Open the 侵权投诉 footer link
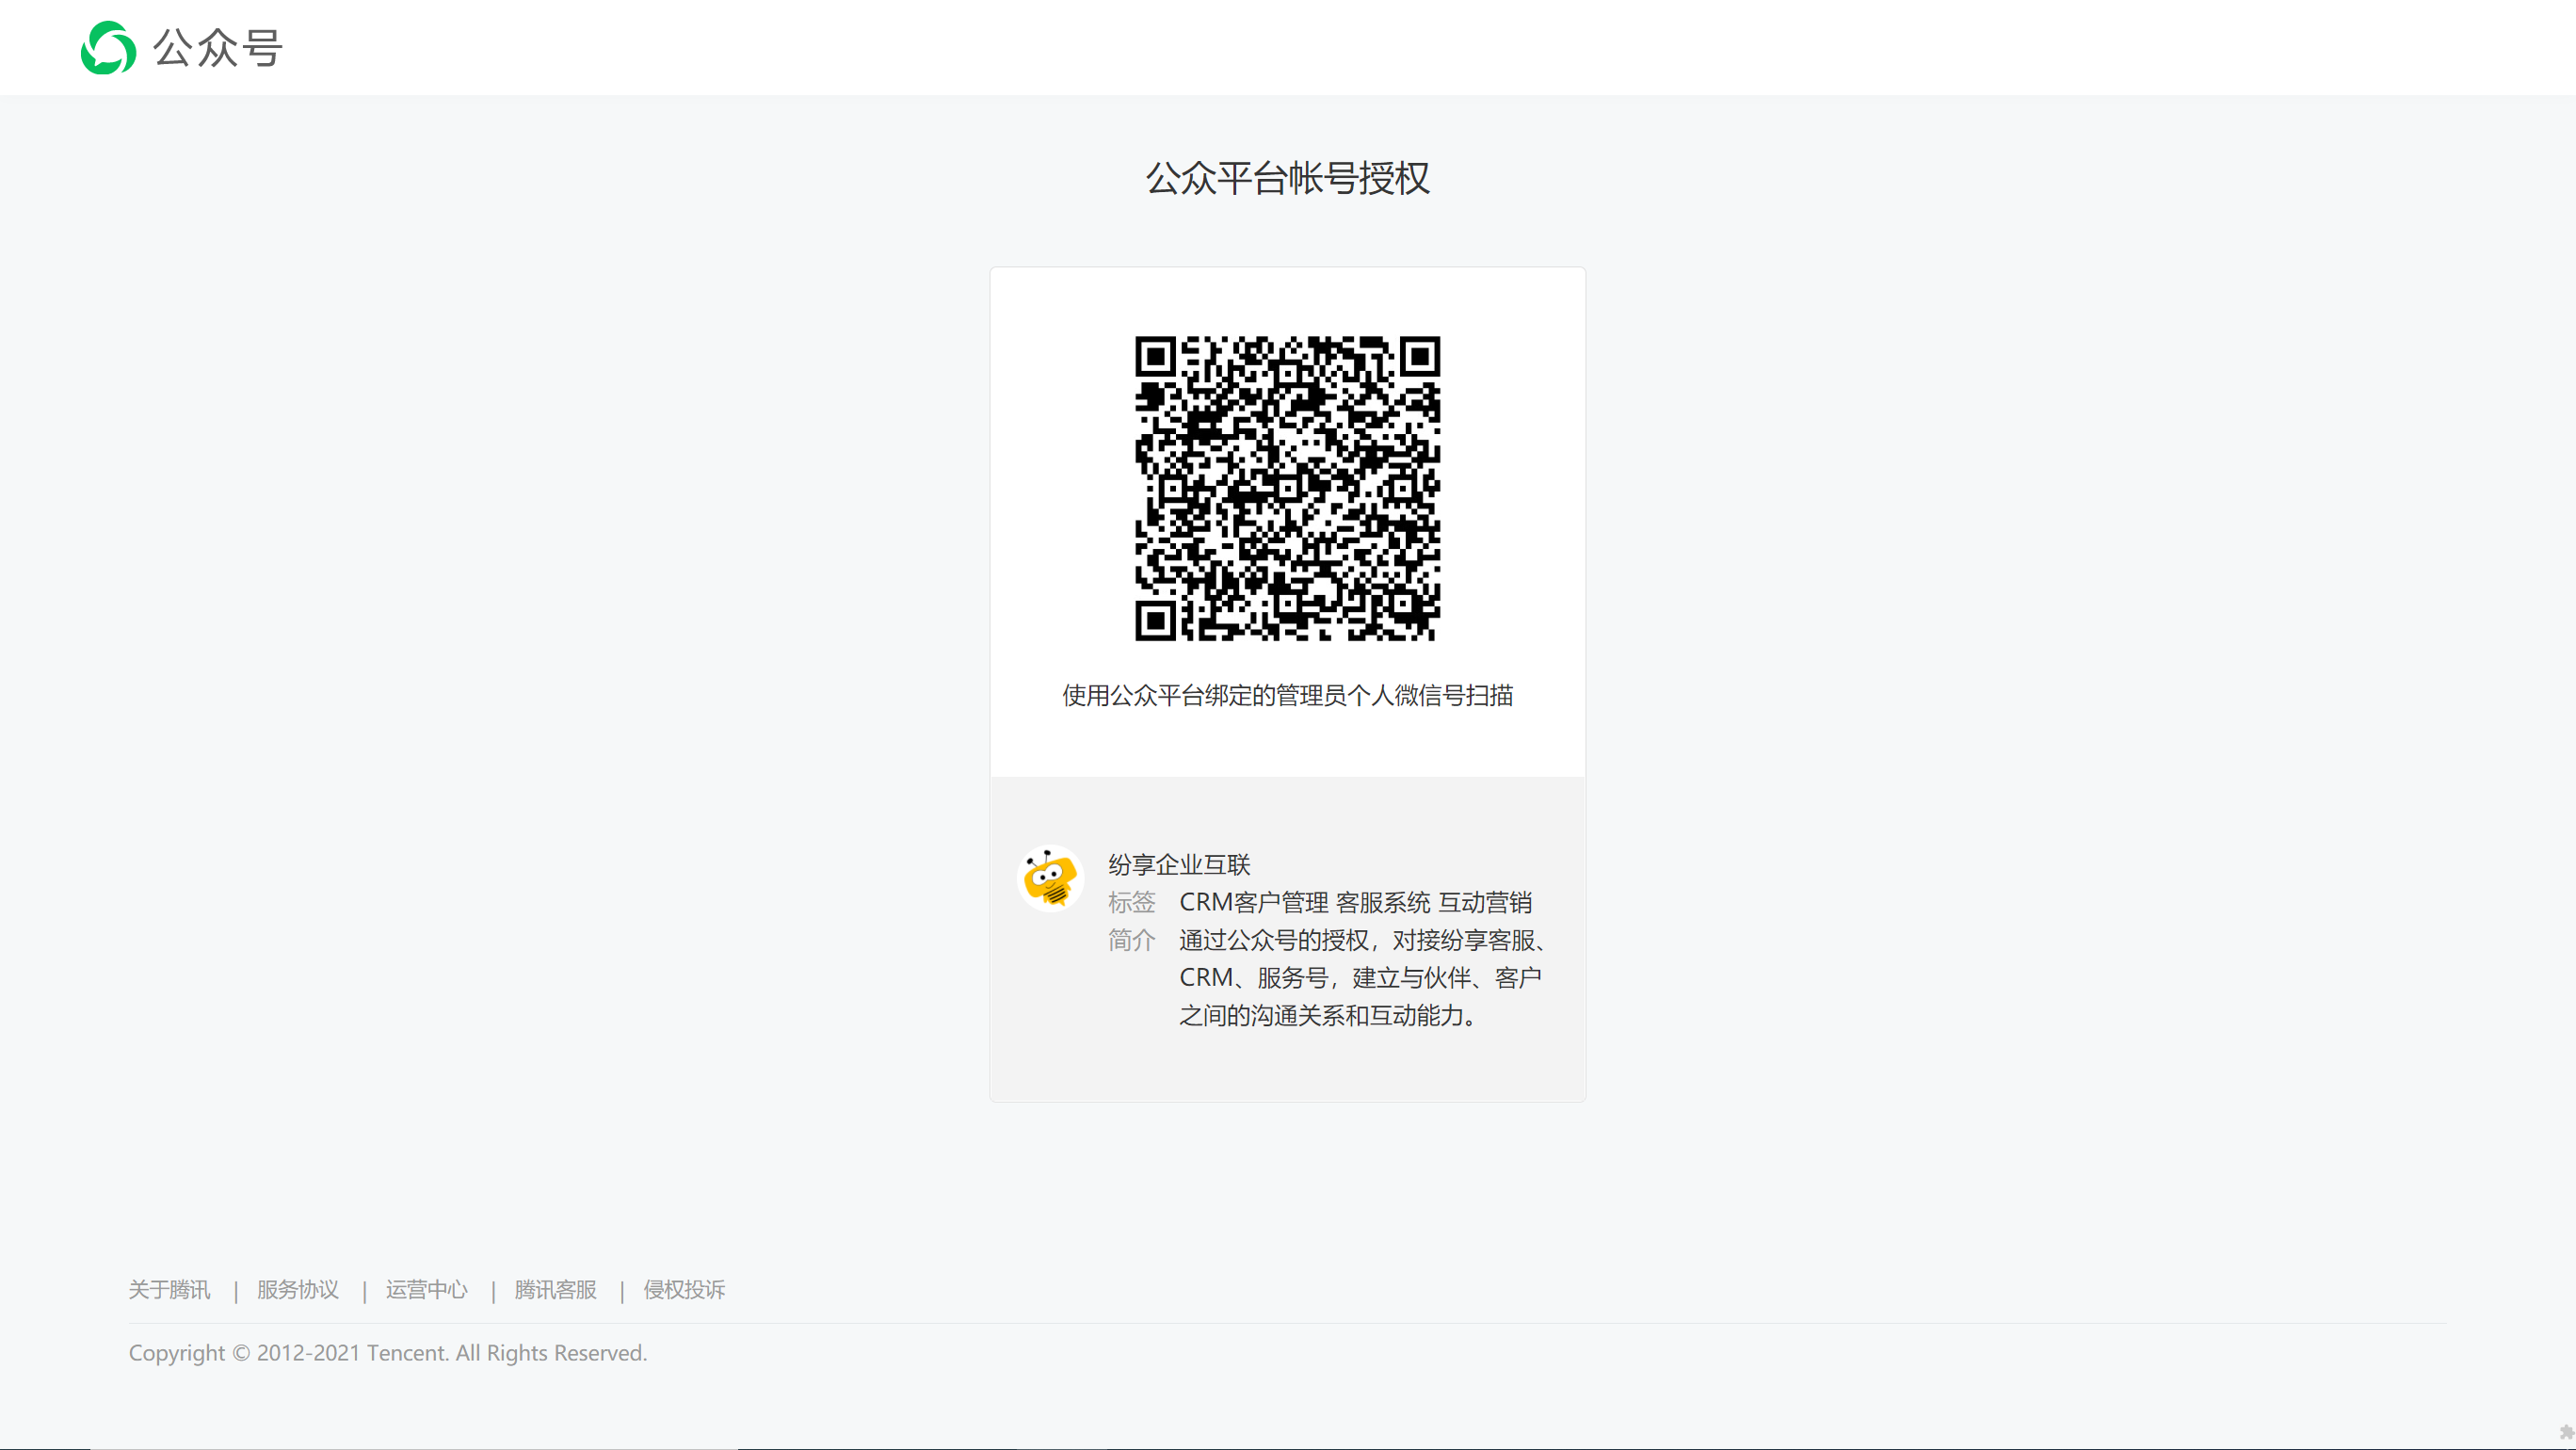2576x1450 pixels. (684, 1289)
